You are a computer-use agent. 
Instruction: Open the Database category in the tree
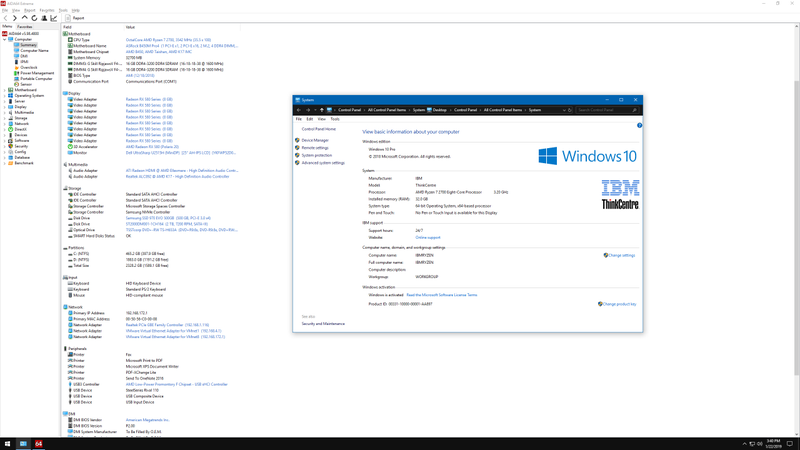point(22,157)
